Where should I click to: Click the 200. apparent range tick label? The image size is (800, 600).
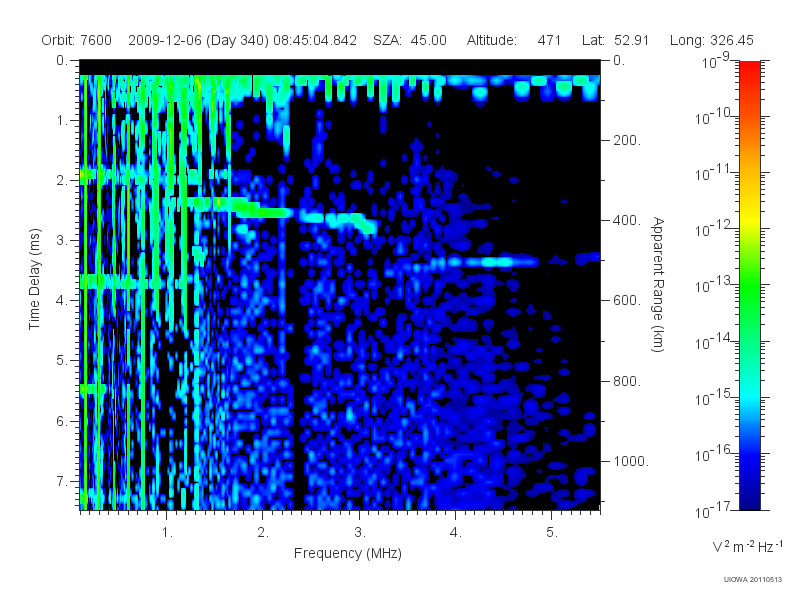click(627, 140)
